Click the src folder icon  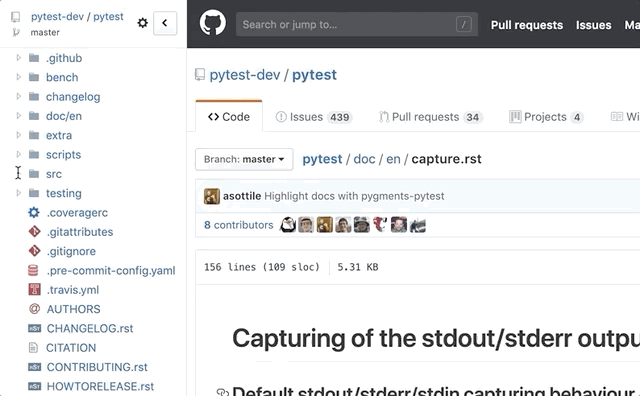tap(34, 174)
